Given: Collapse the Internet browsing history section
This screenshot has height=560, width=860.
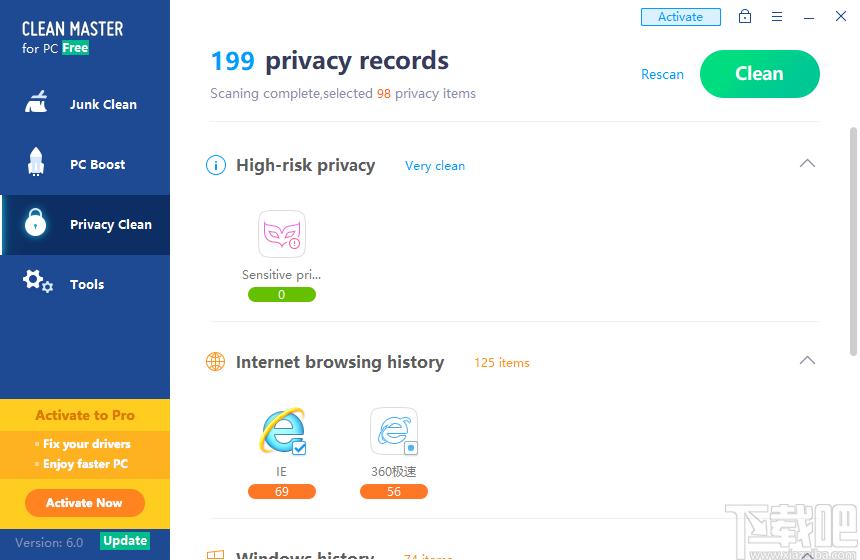Looking at the screenshot, I should click(807, 360).
